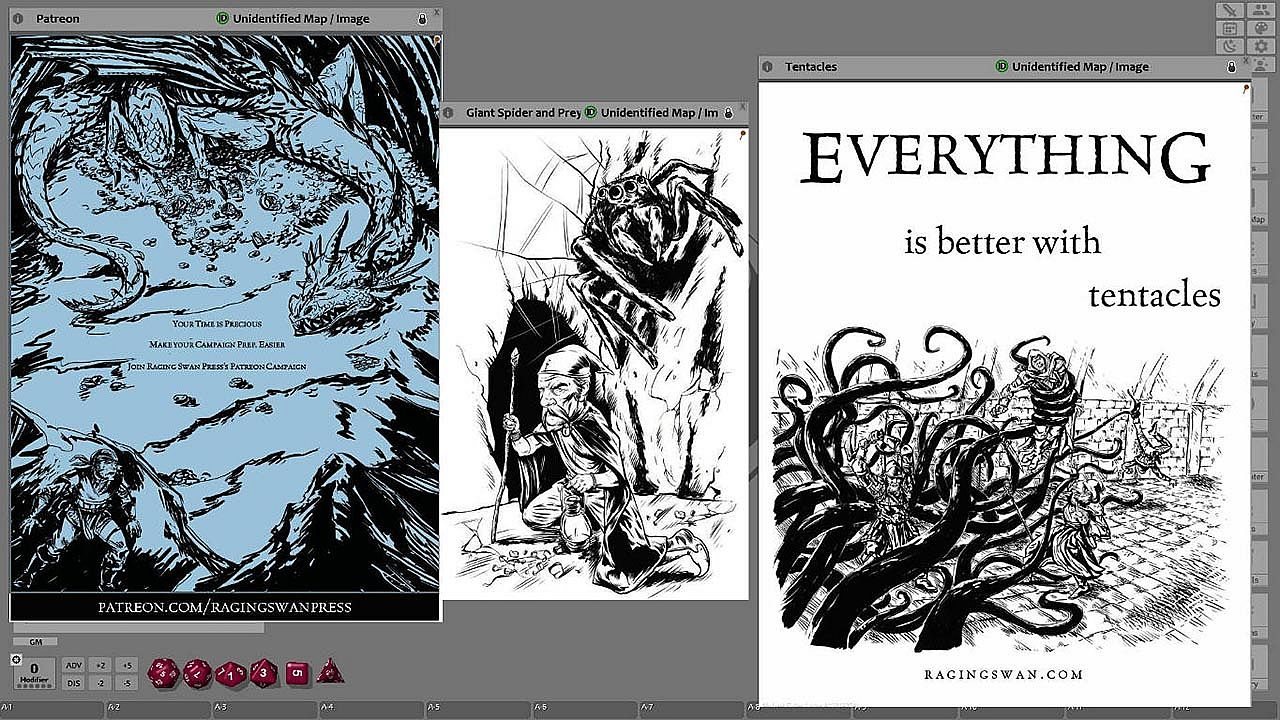
Task: Toggle the lock icon in the Patreon window
Action: pyautogui.click(x=423, y=19)
